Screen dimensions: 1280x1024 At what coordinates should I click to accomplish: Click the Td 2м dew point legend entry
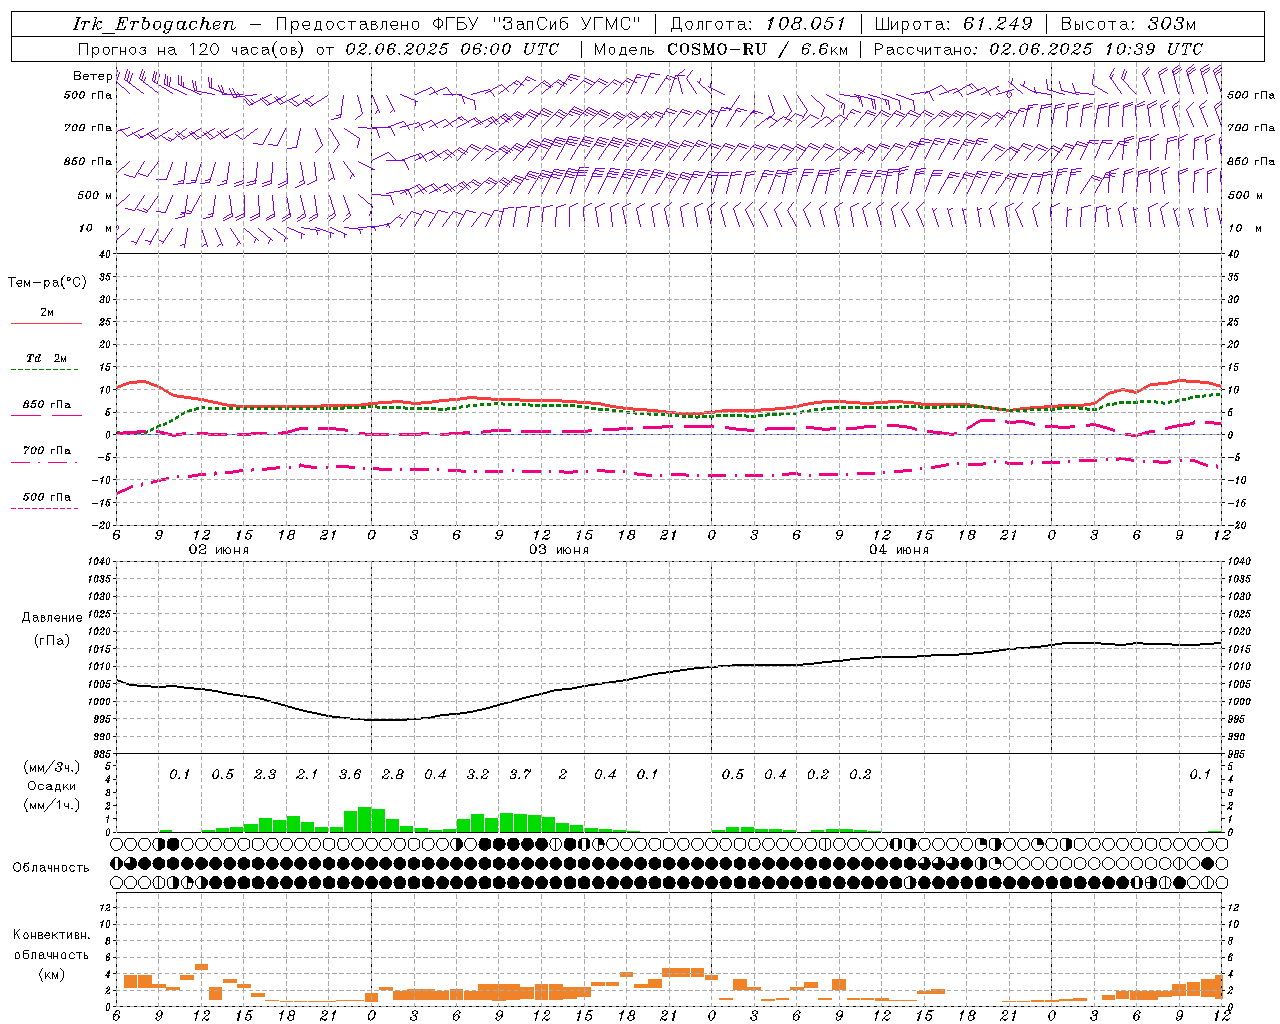47,358
